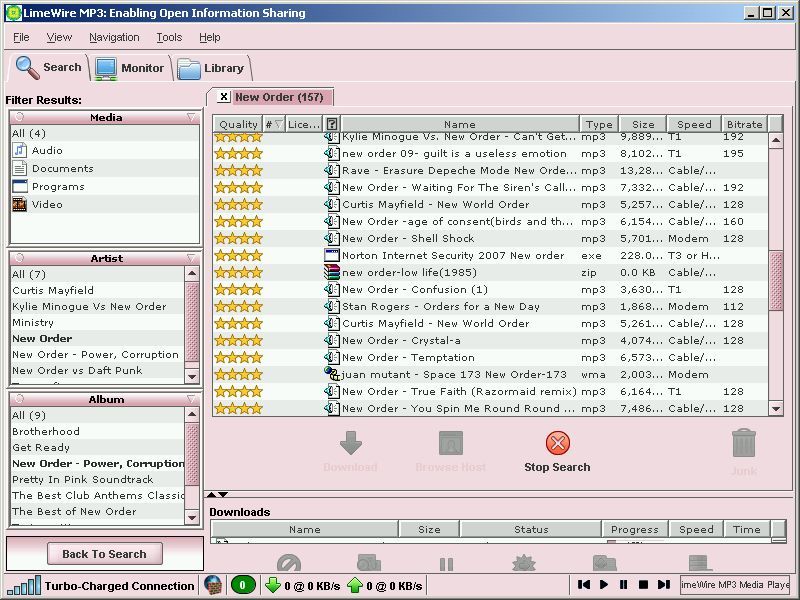
Task: Click the Back To Search button
Action: click(105, 554)
